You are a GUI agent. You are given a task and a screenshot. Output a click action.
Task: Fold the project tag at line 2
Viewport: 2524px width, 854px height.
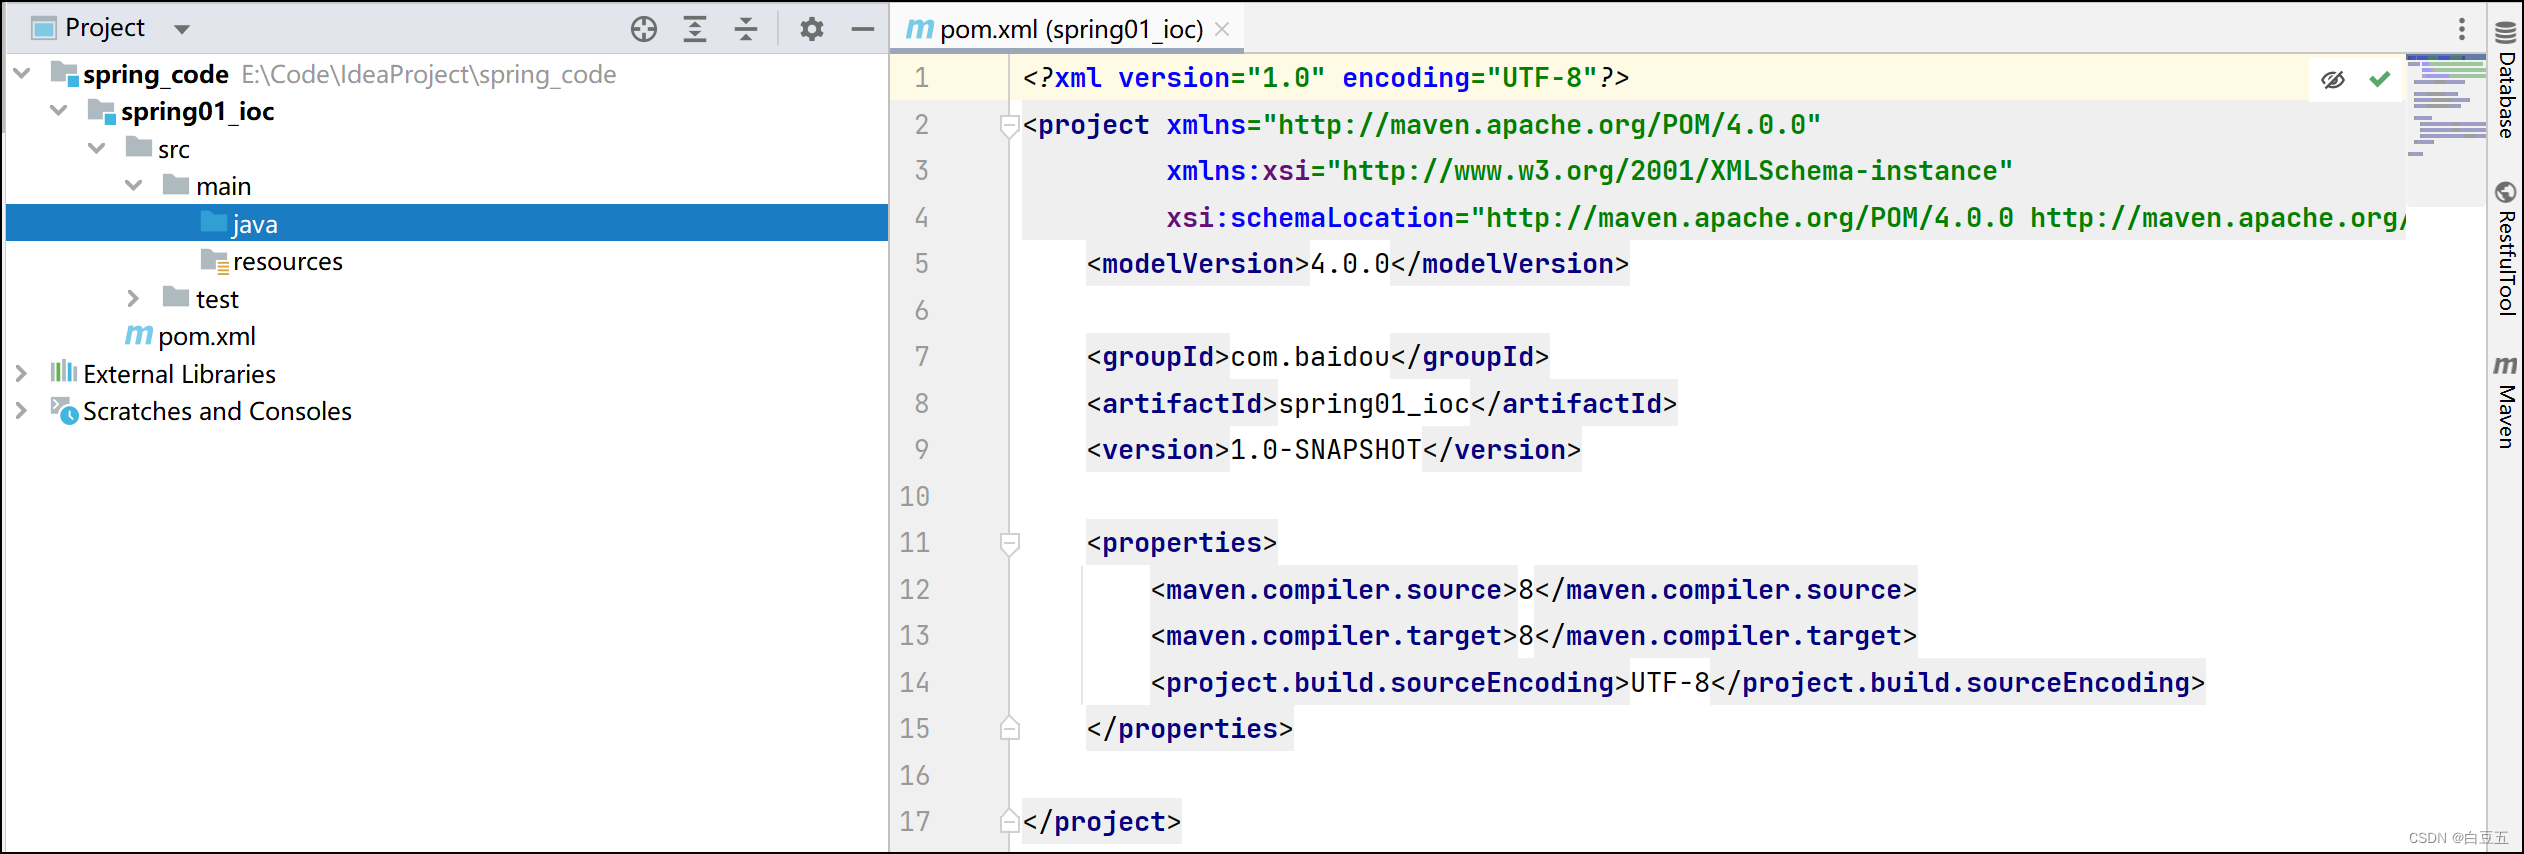click(x=1010, y=125)
